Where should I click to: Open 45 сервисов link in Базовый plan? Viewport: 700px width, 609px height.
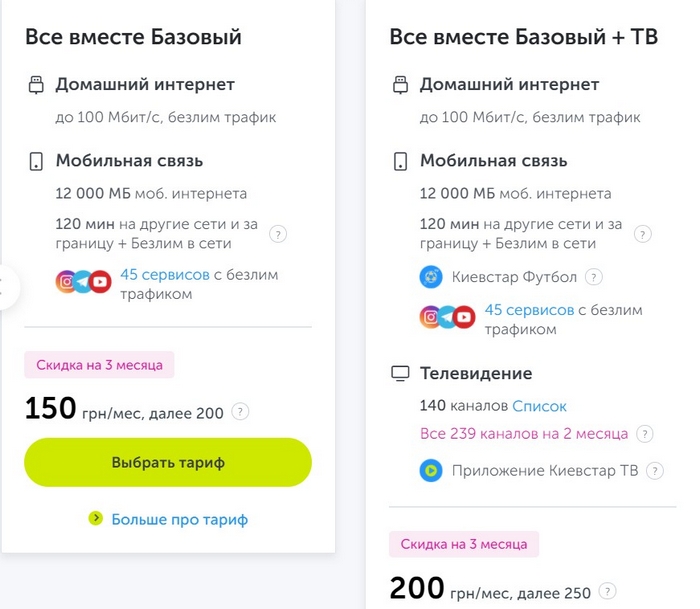(x=165, y=274)
